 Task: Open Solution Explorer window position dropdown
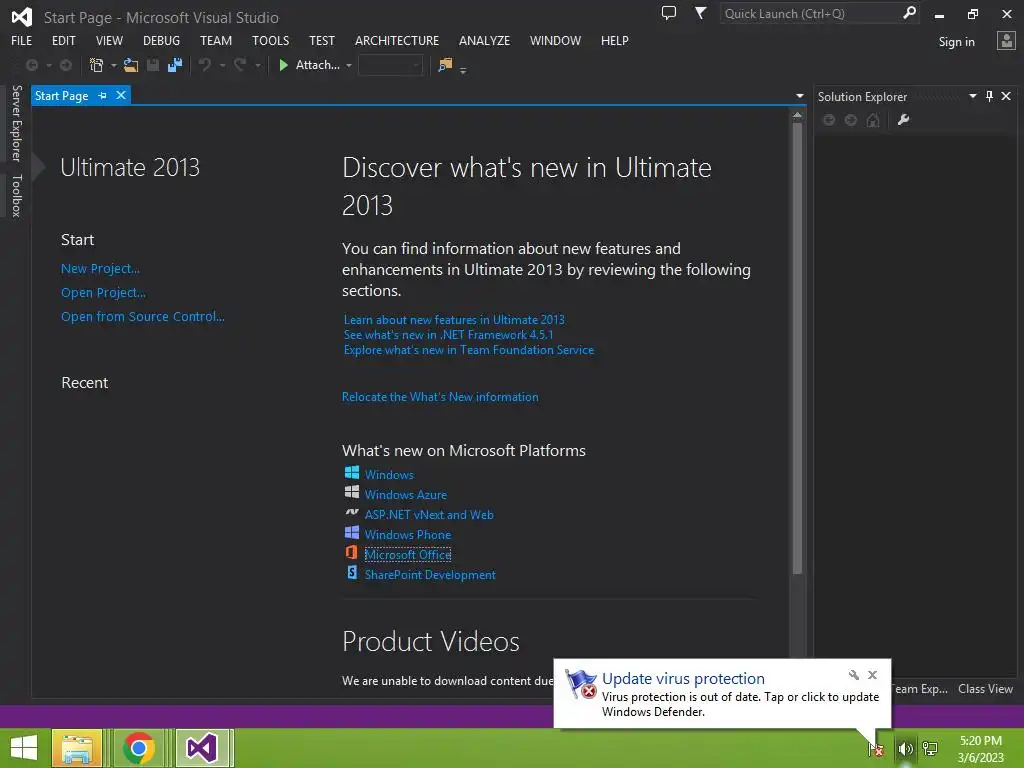pyautogui.click(x=972, y=97)
